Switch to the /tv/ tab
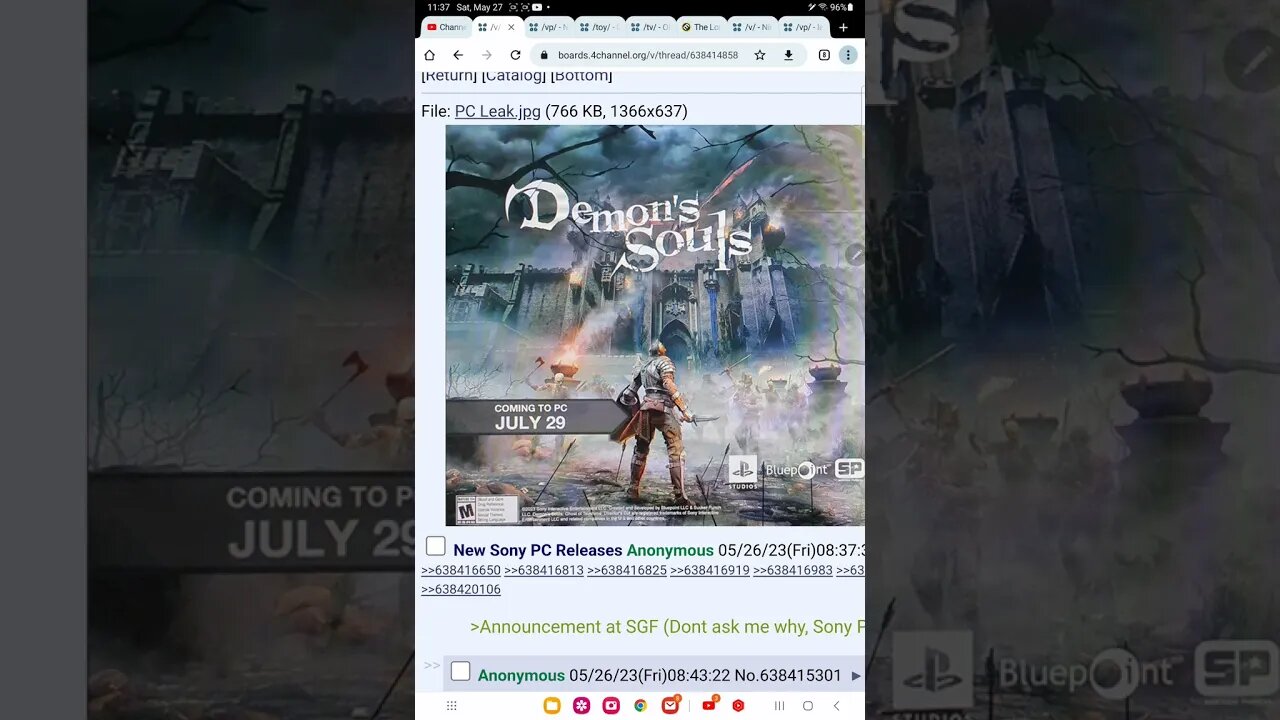This screenshot has height=720, width=1280. coord(650,27)
